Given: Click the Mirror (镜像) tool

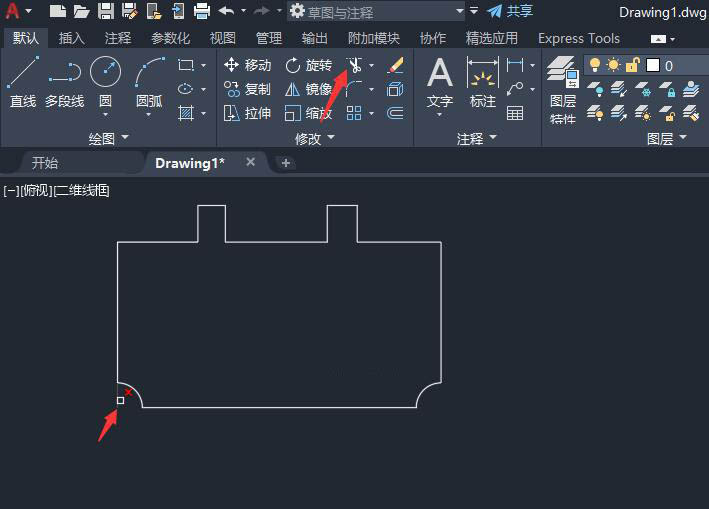Looking at the screenshot, I should [308, 89].
